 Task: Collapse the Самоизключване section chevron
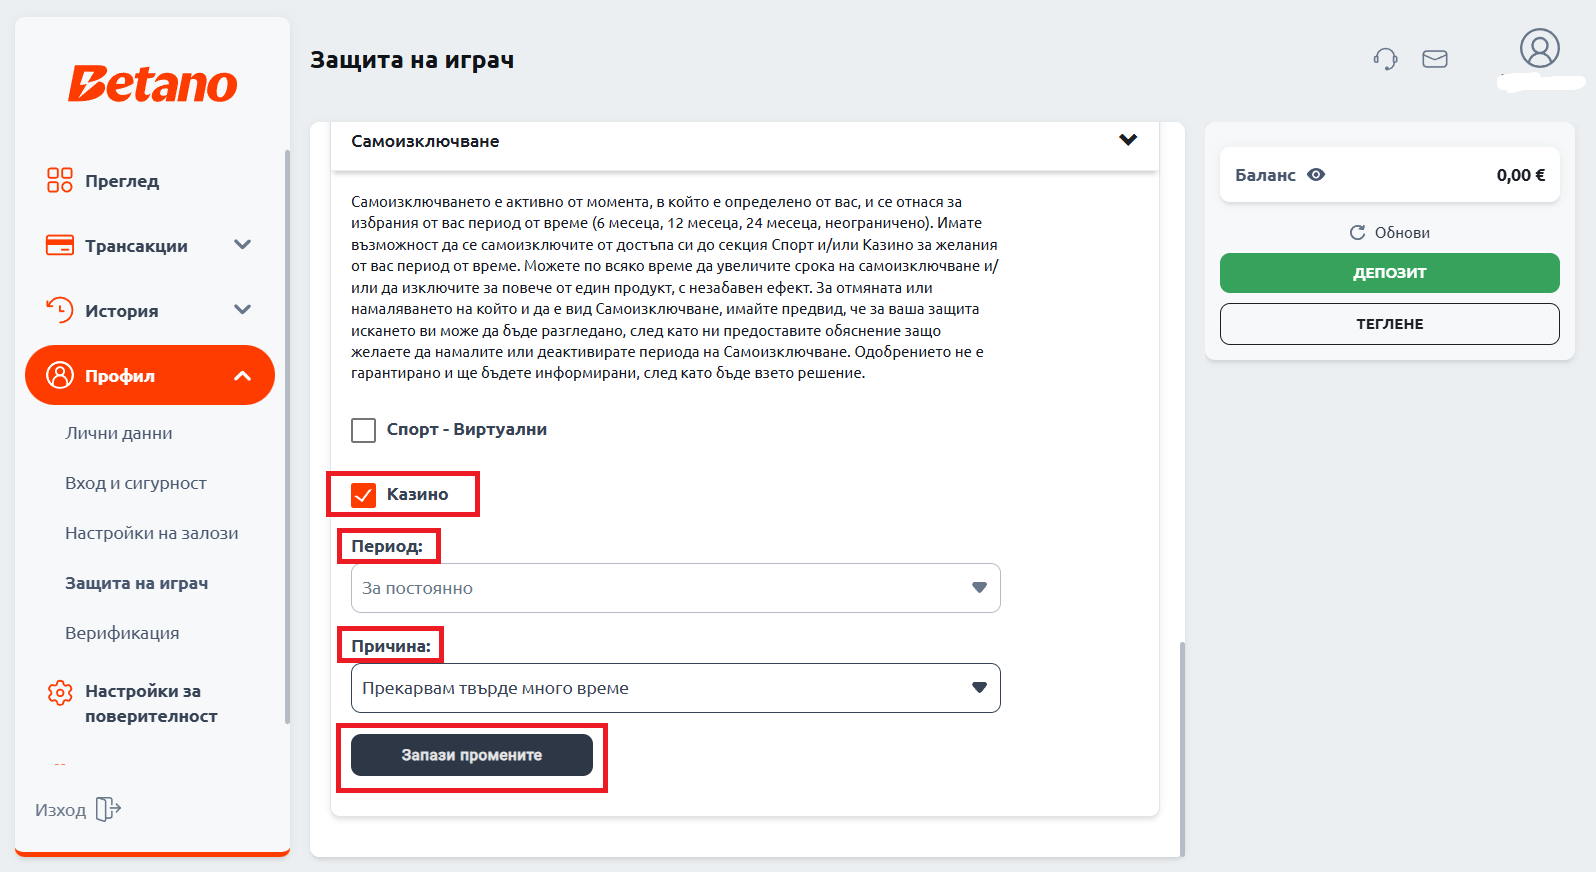click(x=1128, y=140)
